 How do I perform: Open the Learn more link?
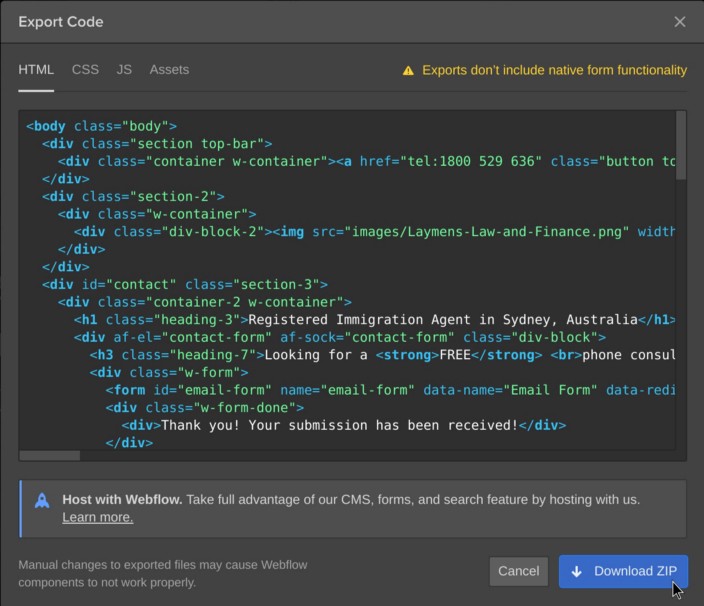97,517
